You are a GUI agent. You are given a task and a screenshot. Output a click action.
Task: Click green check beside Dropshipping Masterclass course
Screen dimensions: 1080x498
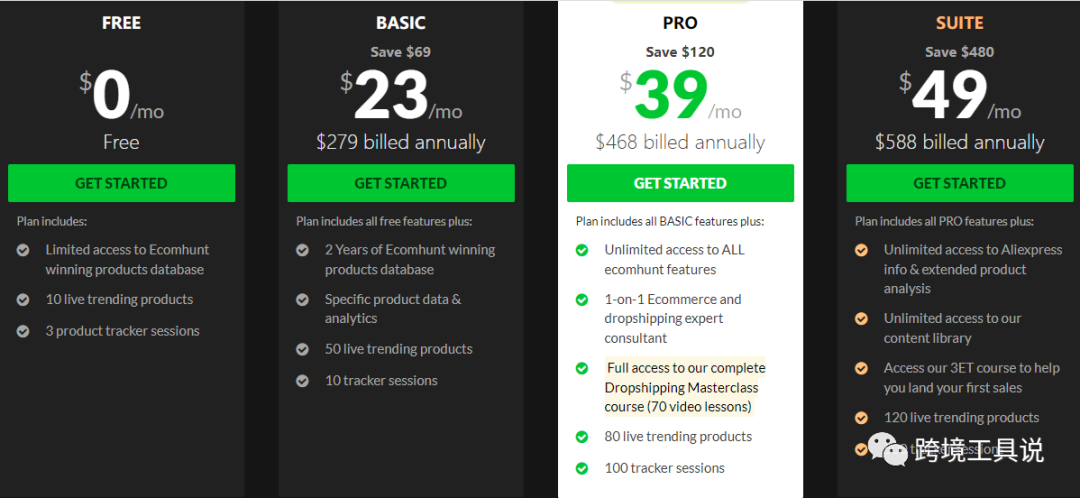(x=582, y=368)
